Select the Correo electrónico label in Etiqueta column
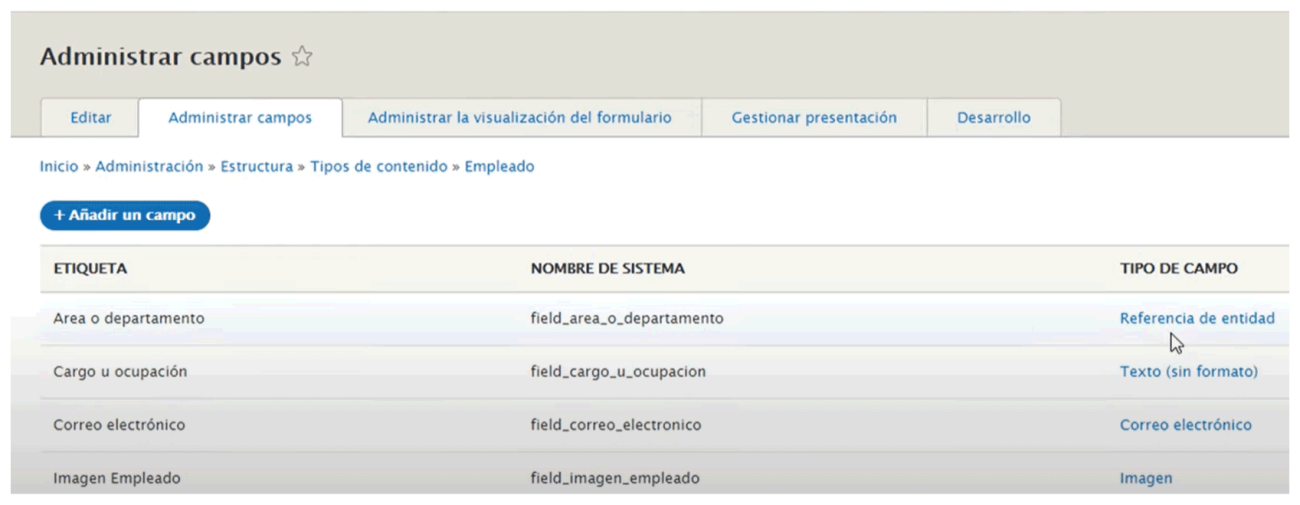The image size is (1300, 505). (x=119, y=425)
